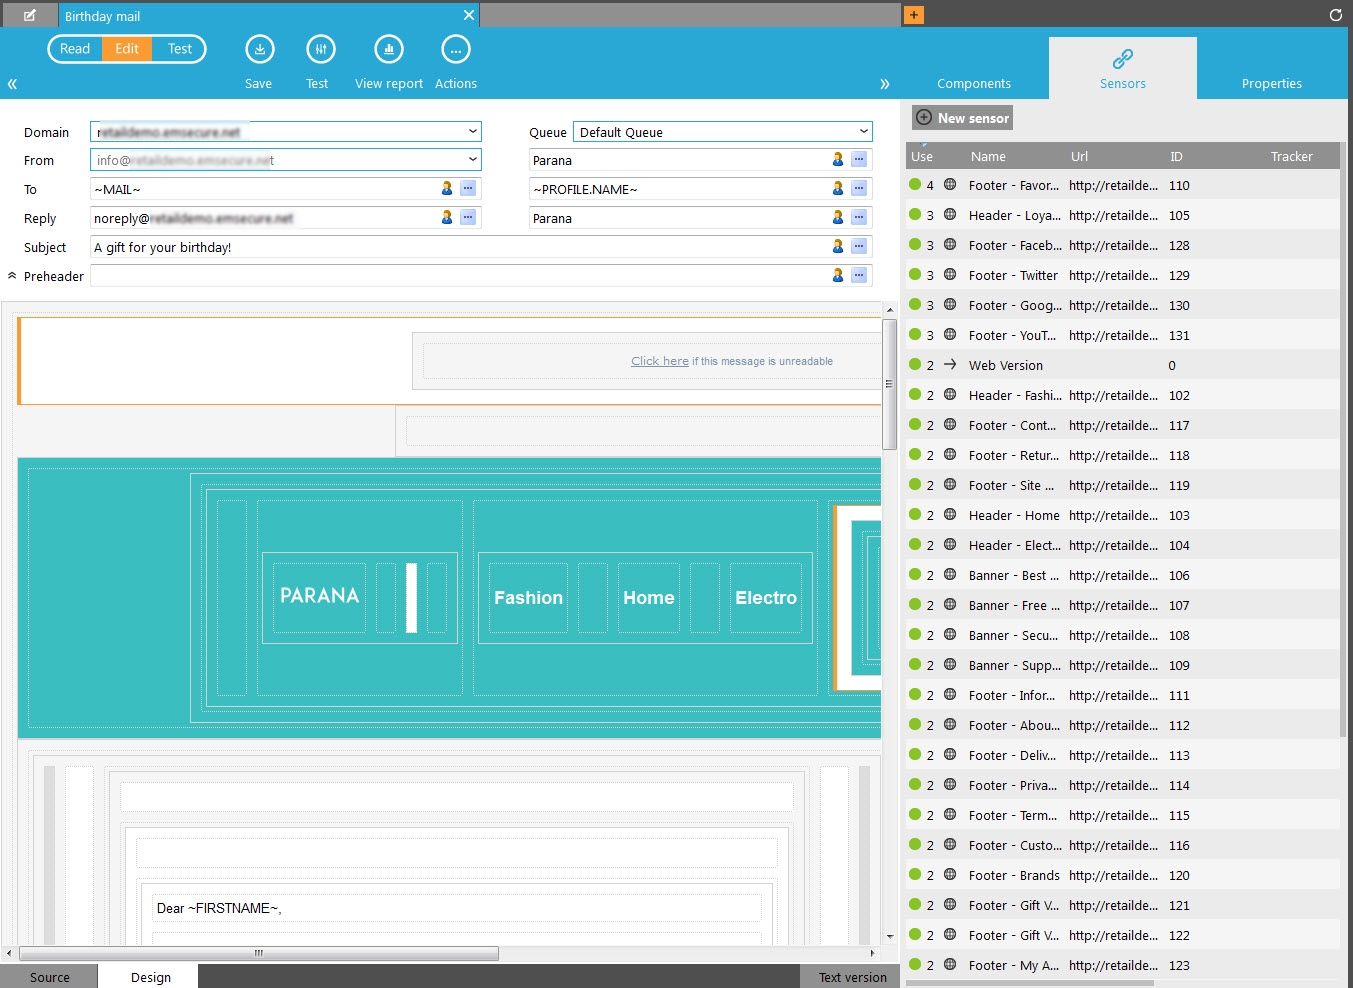The height and width of the screenshot is (988, 1353).
Task: Expand the Domain dropdown
Action: coord(472,132)
